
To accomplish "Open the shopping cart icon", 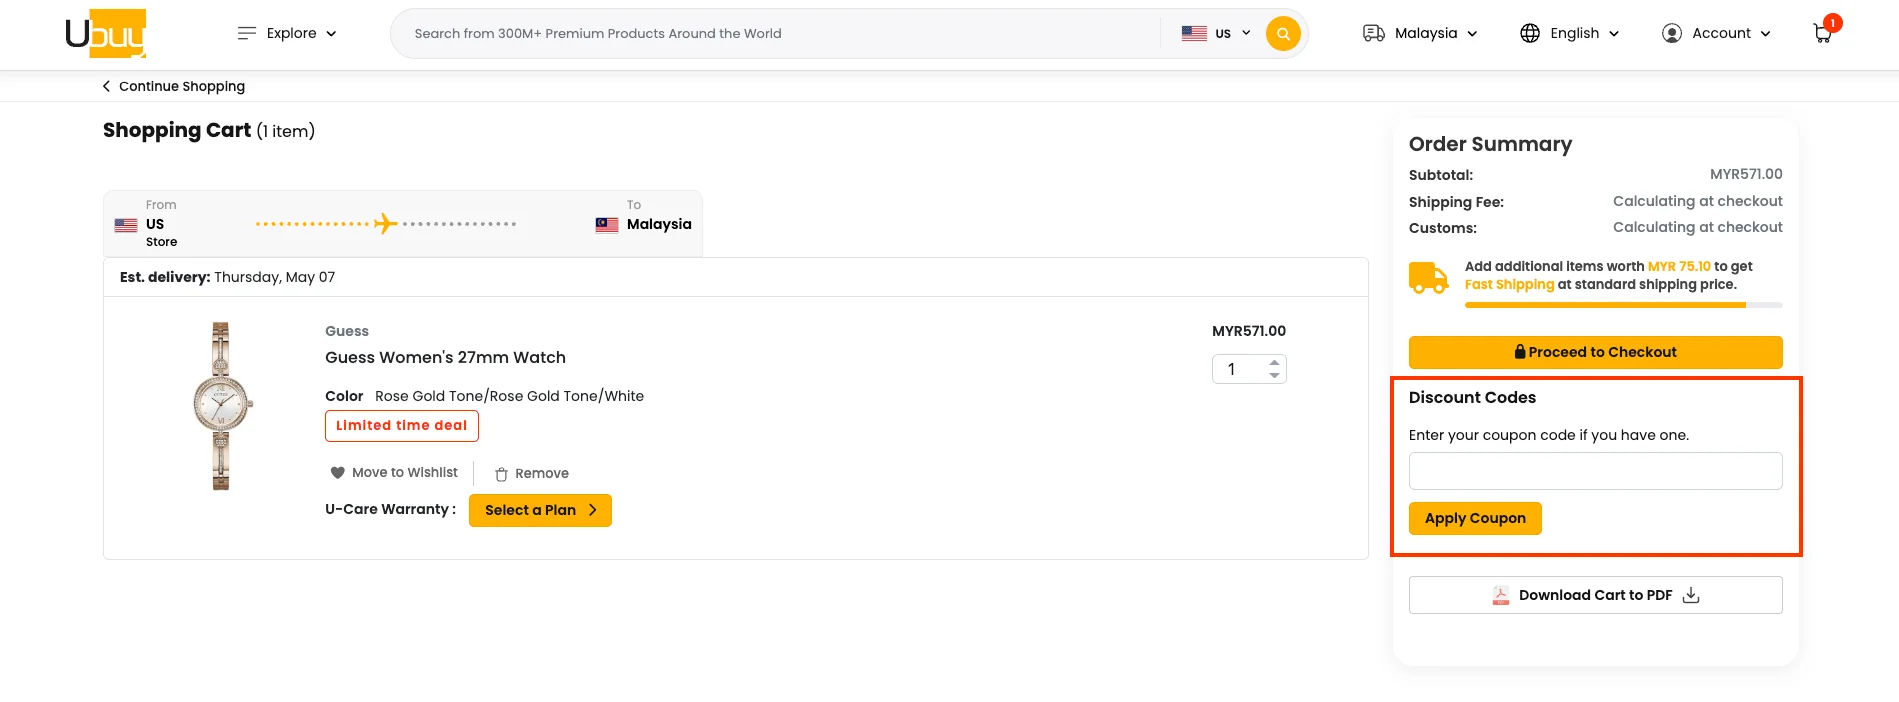I will [x=1824, y=33].
